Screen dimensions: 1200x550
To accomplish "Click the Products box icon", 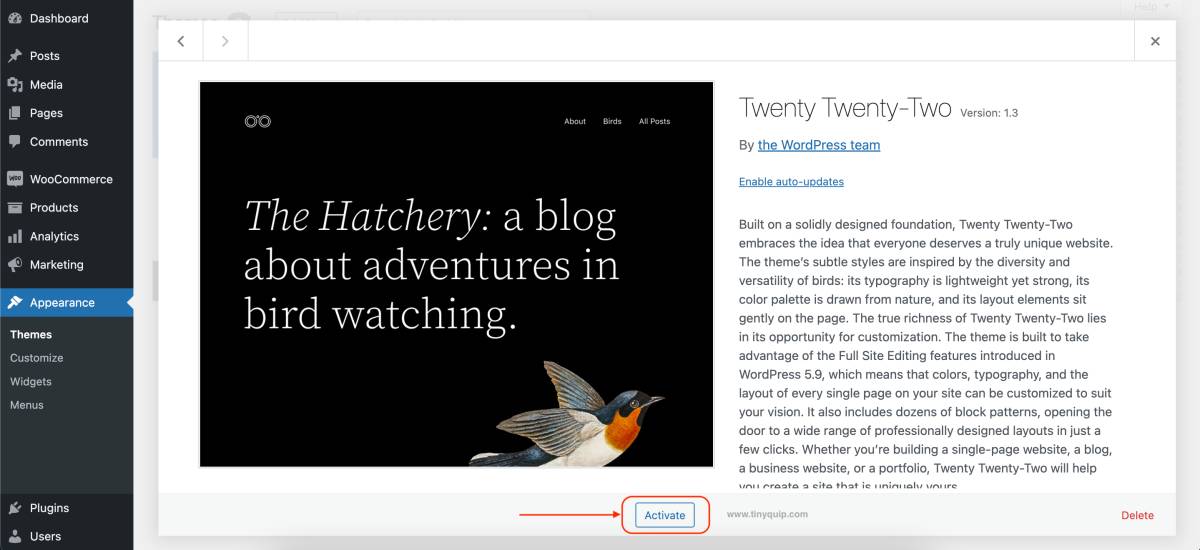I will click(x=15, y=208).
